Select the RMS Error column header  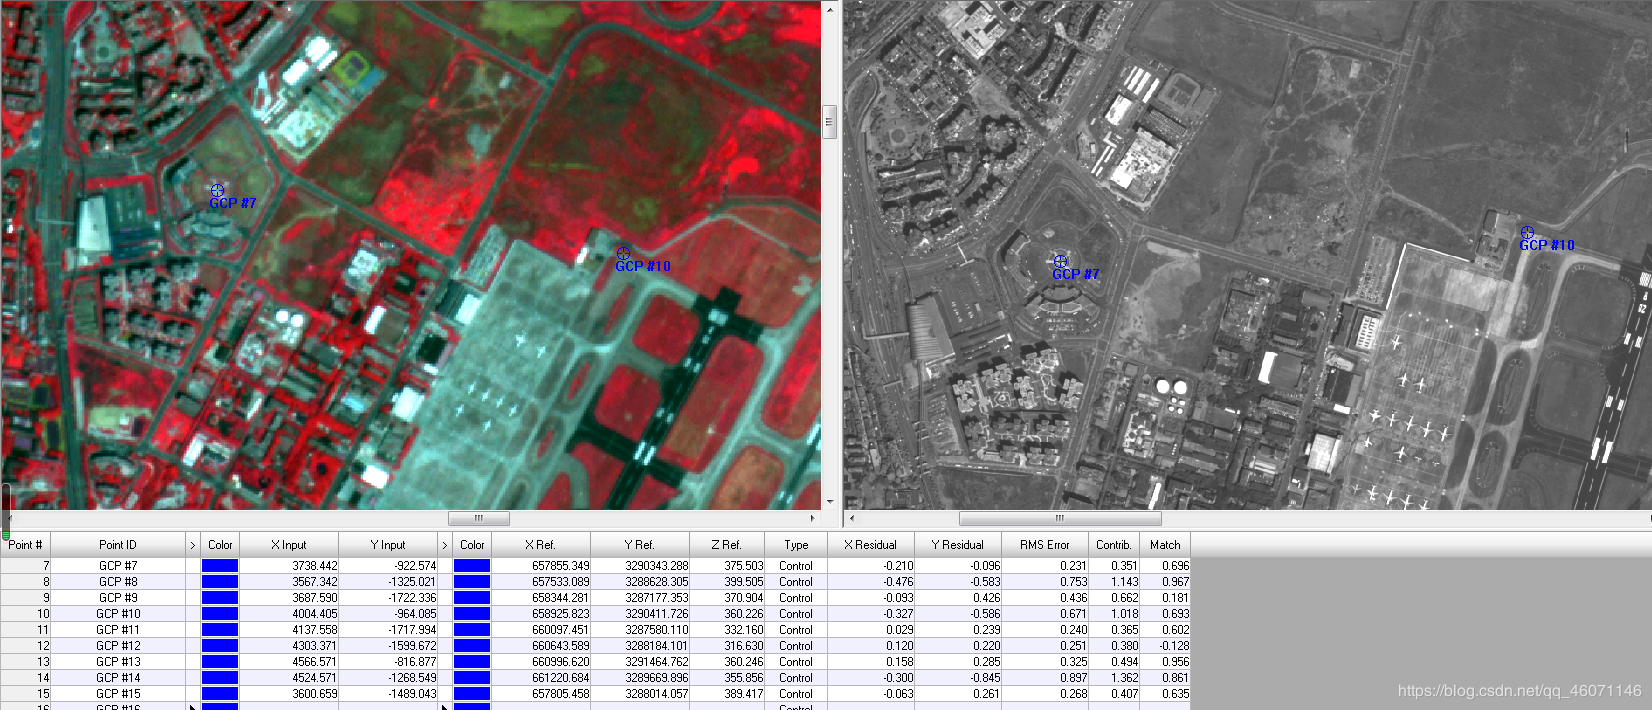pyautogui.click(x=1044, y=545)
